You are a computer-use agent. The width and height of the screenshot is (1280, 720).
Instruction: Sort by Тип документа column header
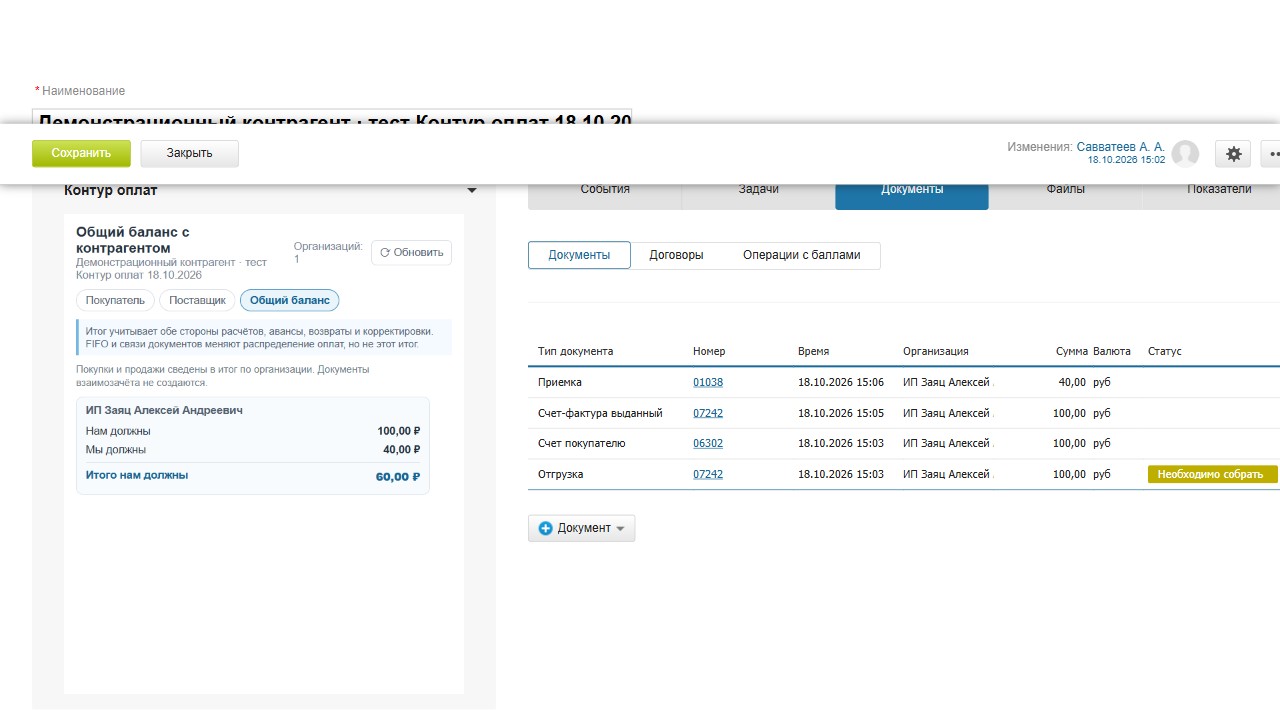point(575,352)
